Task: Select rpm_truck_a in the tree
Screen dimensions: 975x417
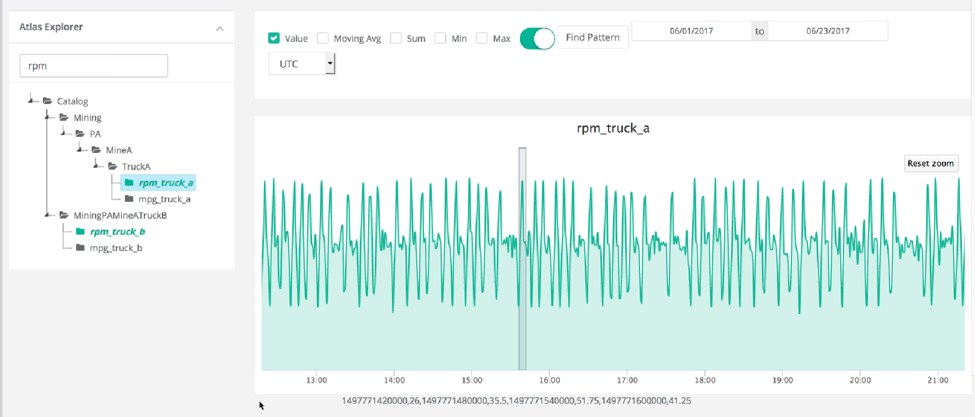Action: 166,183
